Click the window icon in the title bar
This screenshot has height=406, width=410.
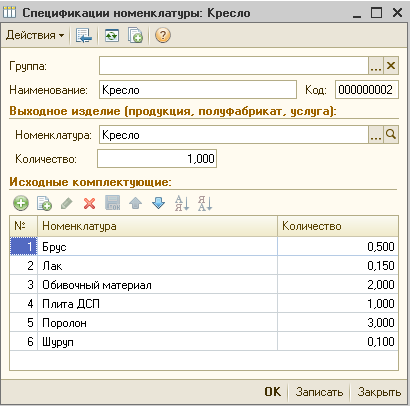coord(9,13)
